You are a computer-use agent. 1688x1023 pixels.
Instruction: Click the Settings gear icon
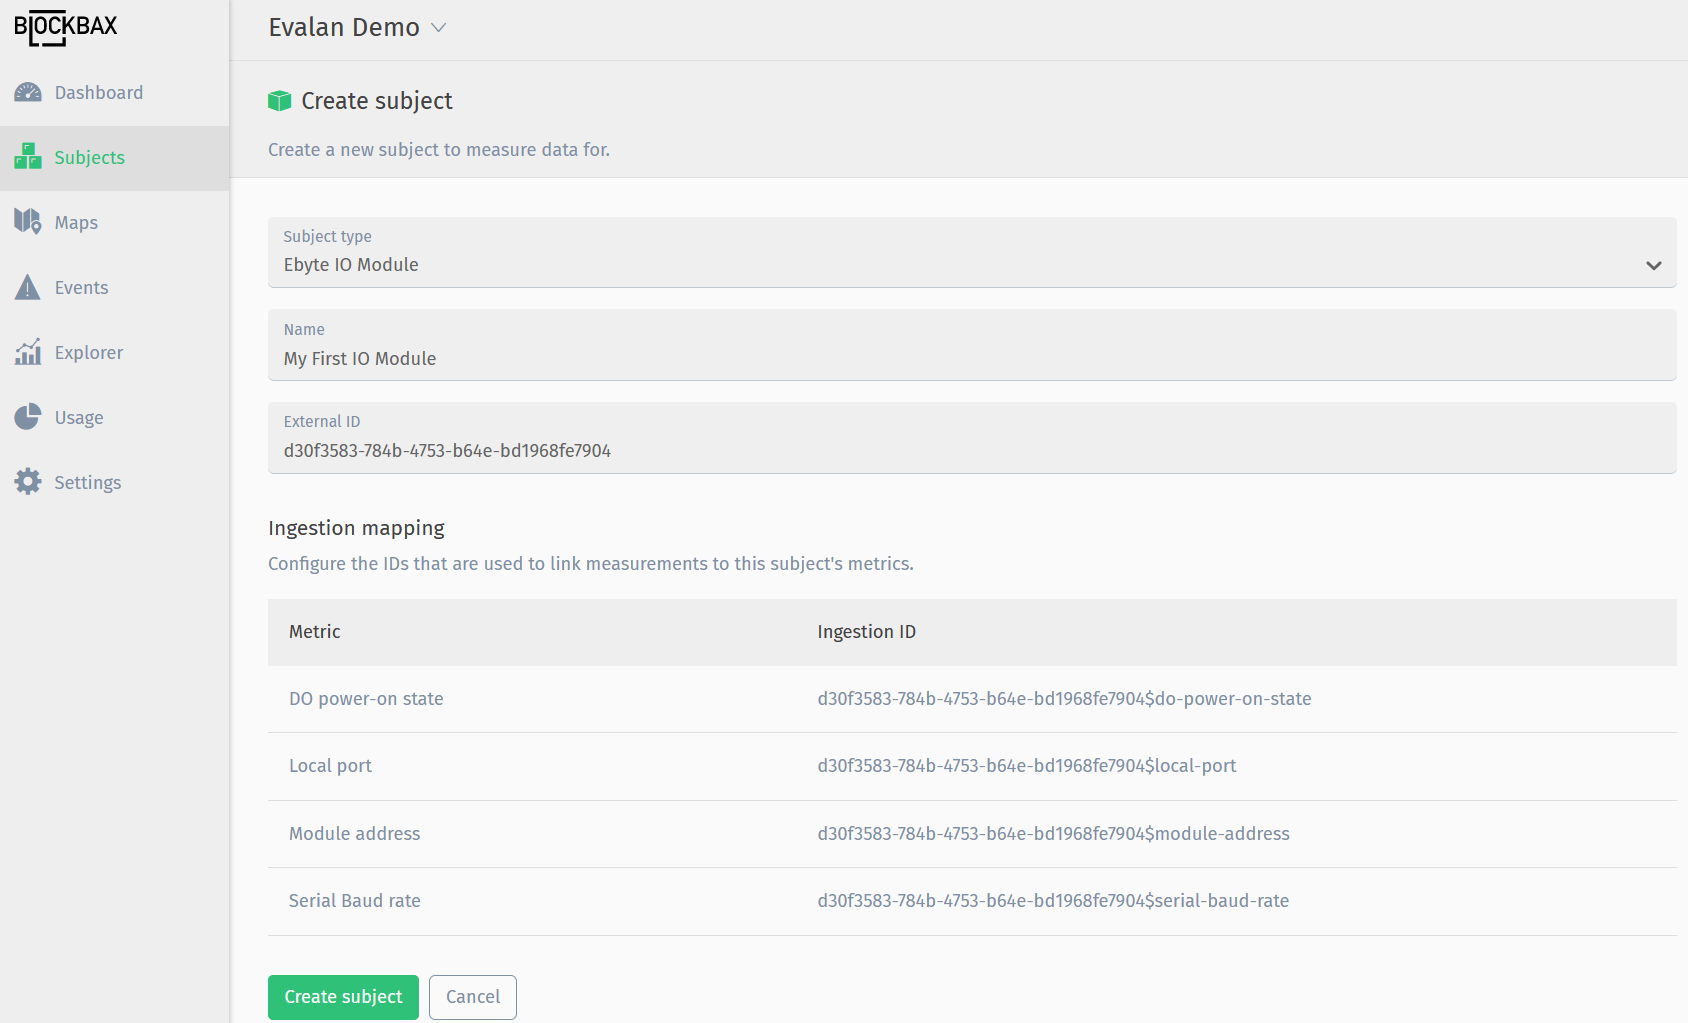28,482
